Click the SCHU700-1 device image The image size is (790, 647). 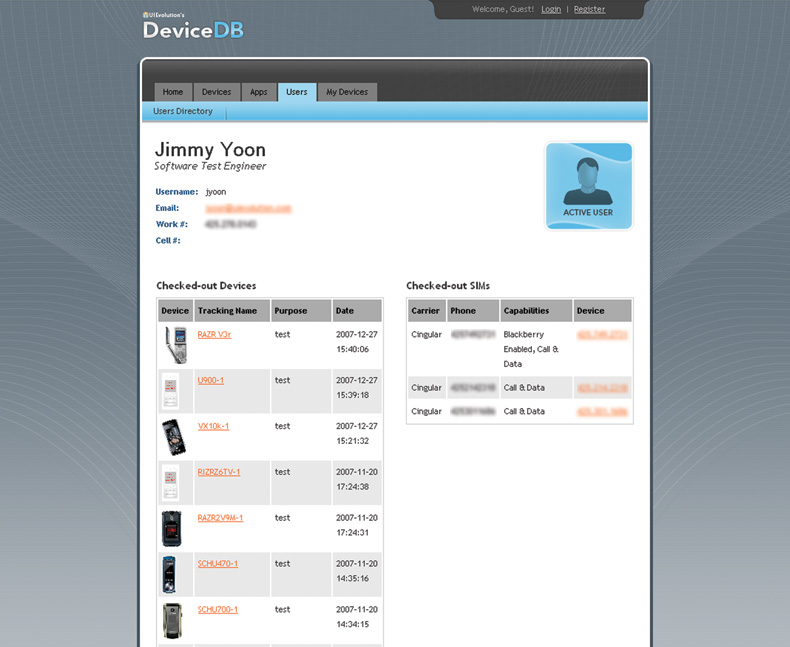172,620
